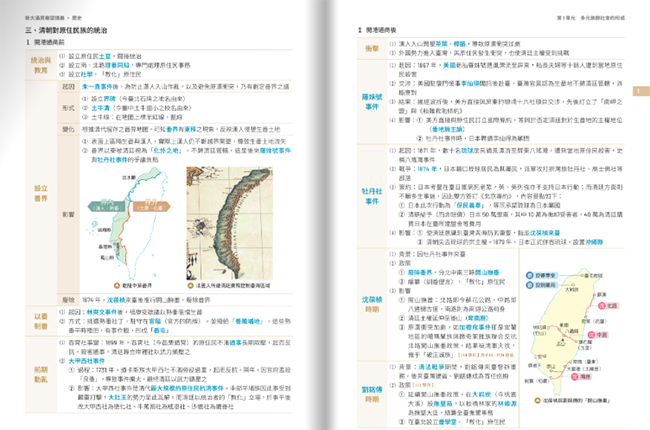Click the blue term 廢除番界
Image resolution: width=650 pixels, height=430 pixels.
420,272
